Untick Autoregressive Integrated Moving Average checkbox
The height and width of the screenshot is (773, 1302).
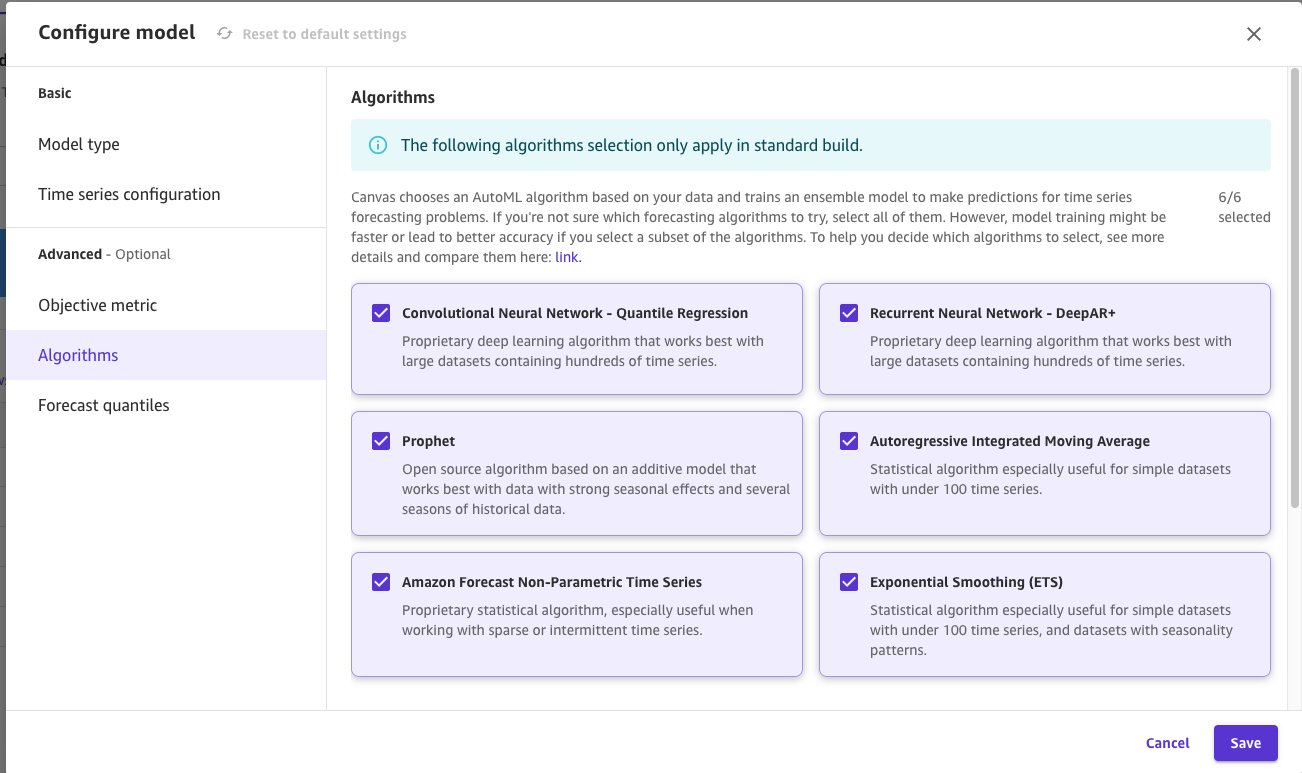click(849, 441)
